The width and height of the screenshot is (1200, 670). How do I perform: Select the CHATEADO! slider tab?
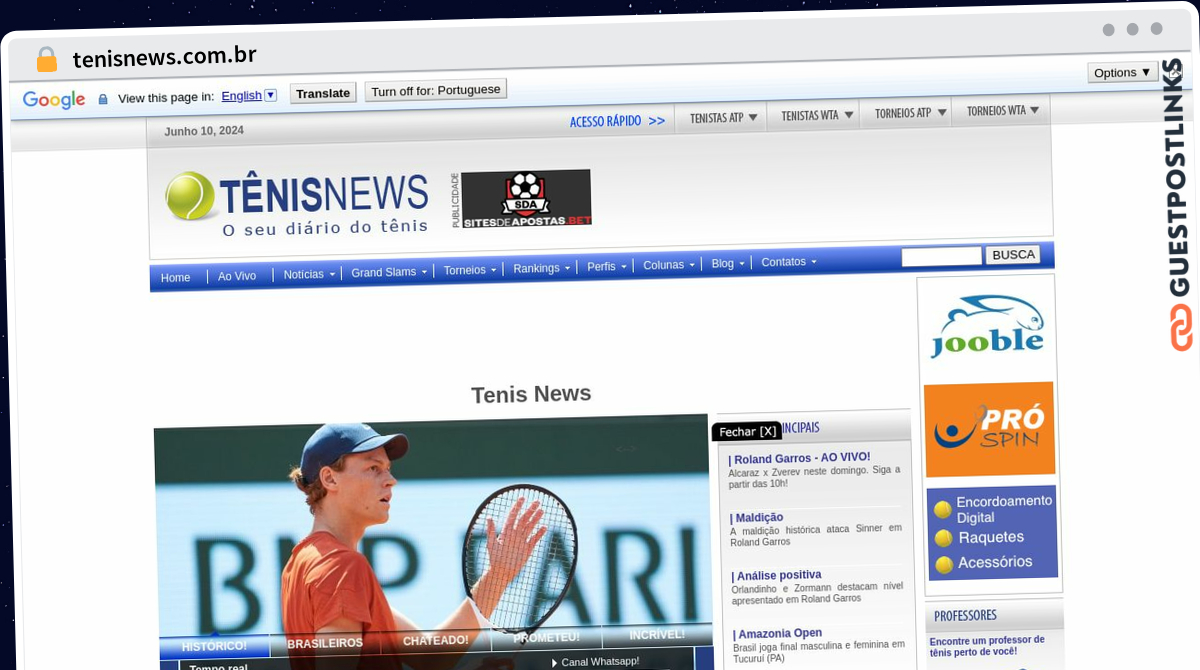[x=435, y=640]
